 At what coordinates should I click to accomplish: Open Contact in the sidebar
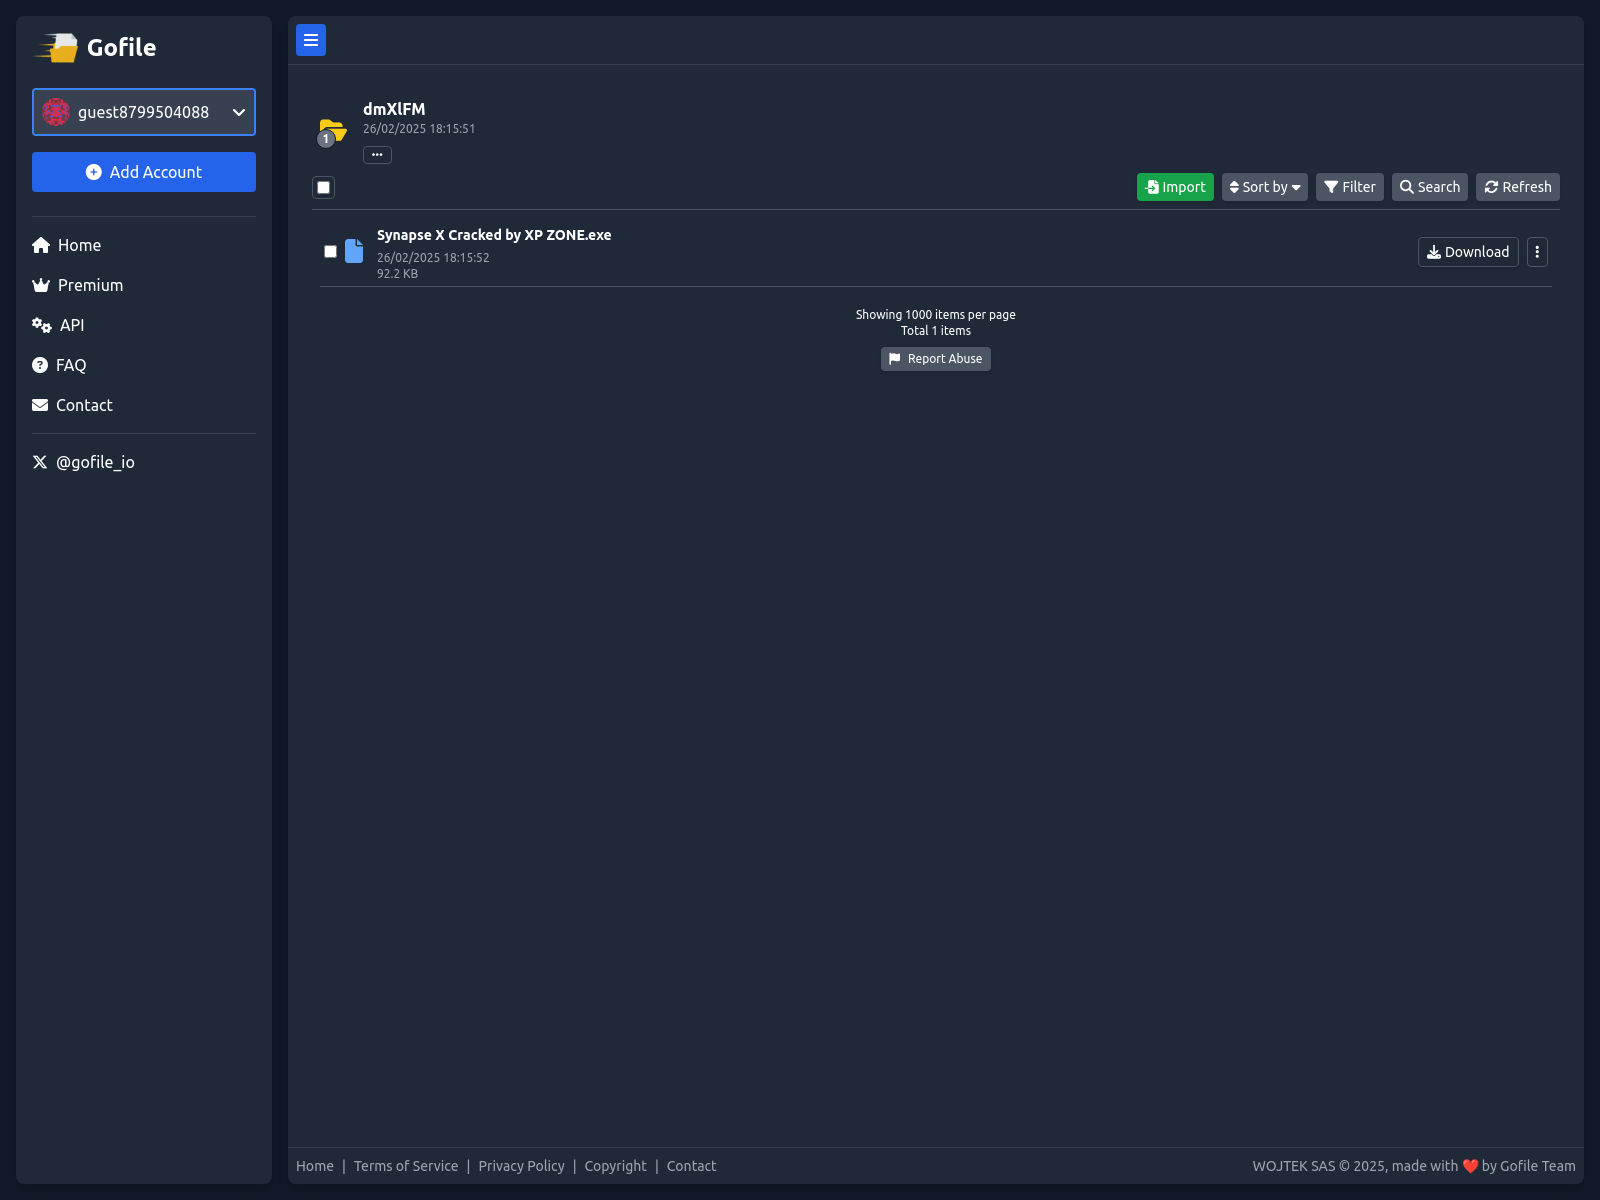pyautogui.click(x=72, y=405)
